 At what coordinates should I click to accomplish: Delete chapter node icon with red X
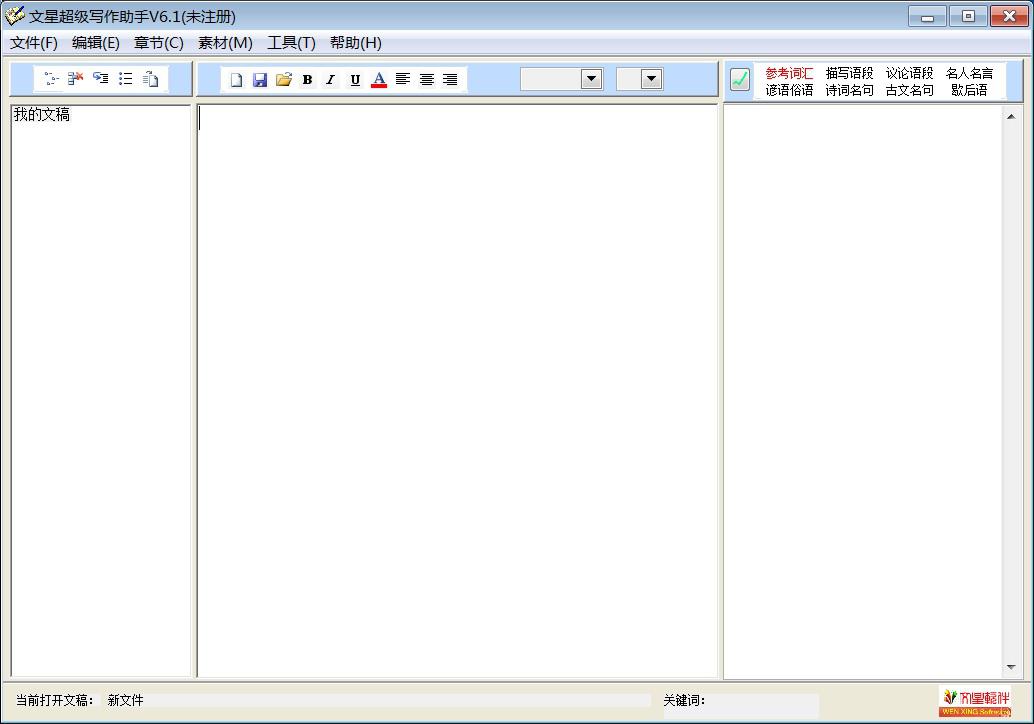76,78
